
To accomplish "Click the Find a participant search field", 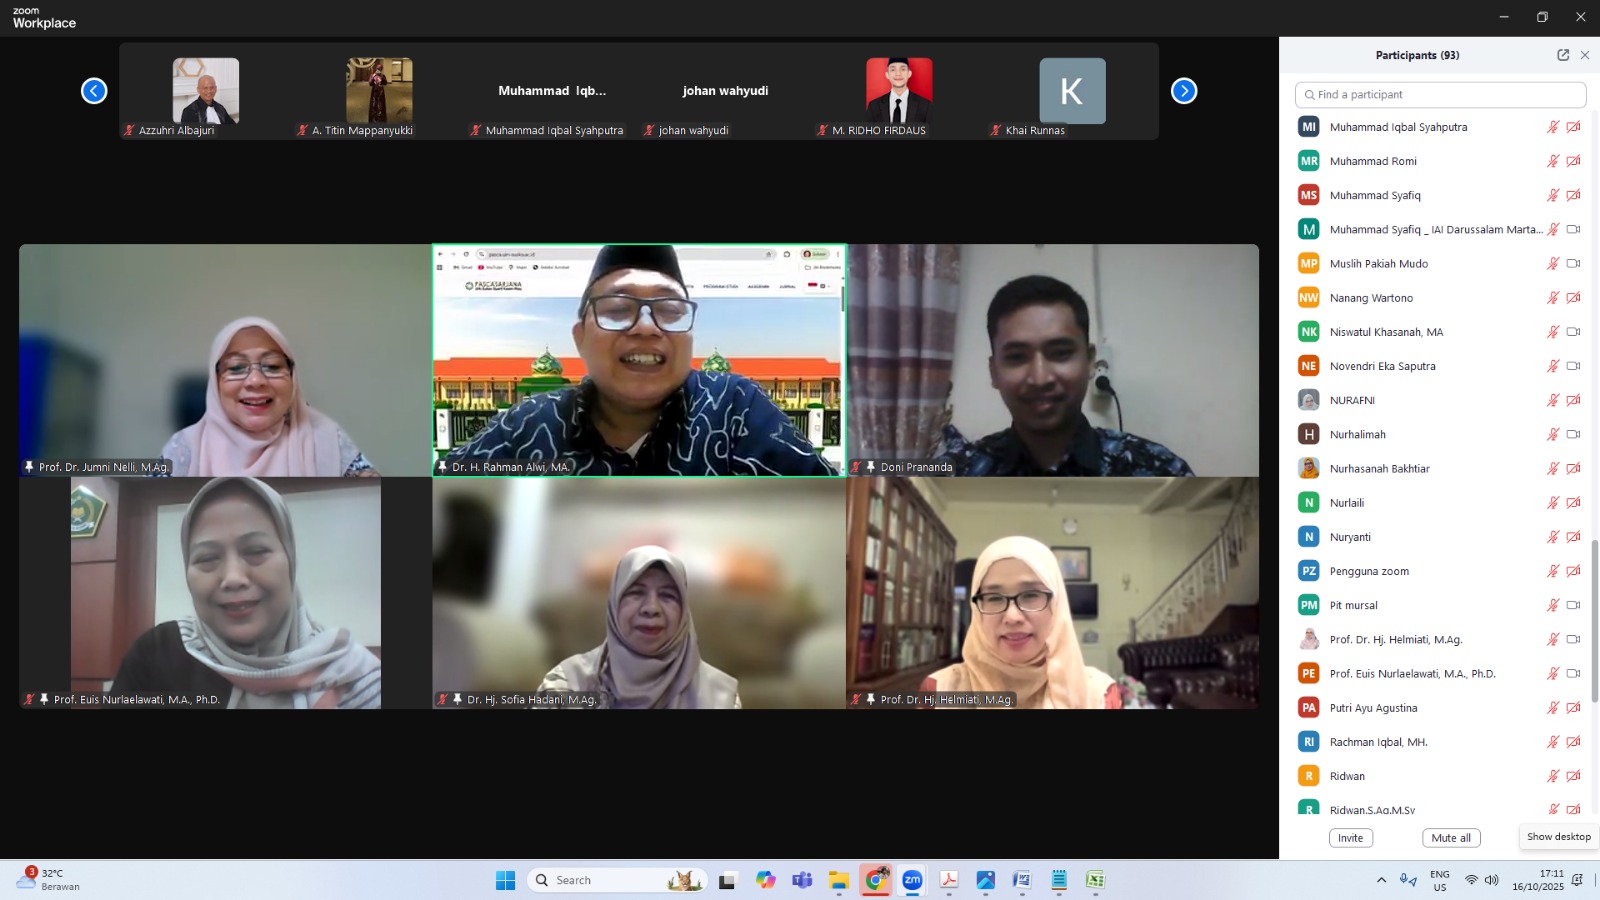I will 1440,95.
